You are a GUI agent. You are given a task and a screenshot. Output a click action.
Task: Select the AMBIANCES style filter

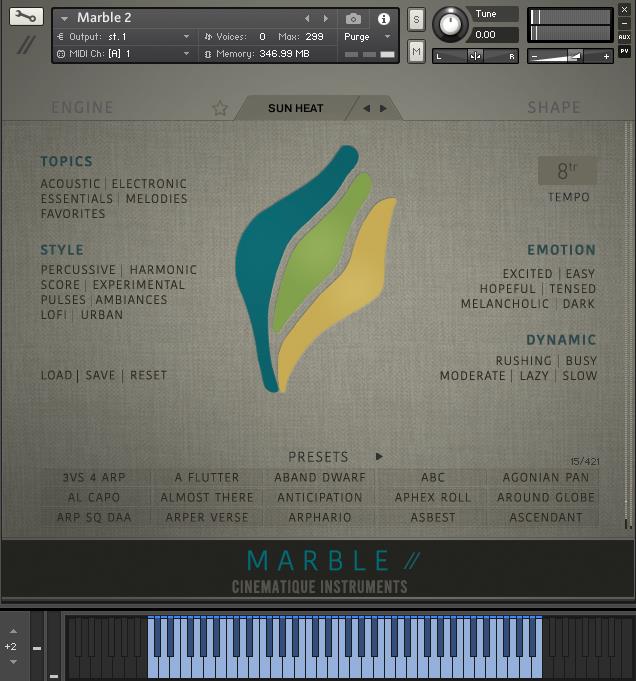click(131, 300)
